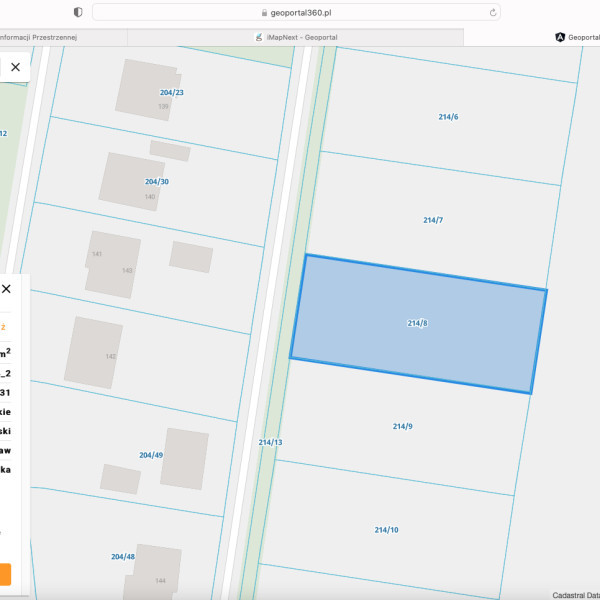The width and height of the screenshot is (600, 600).
Task: Click the geoportal360.pl address bar
Action: pos(296,13)
